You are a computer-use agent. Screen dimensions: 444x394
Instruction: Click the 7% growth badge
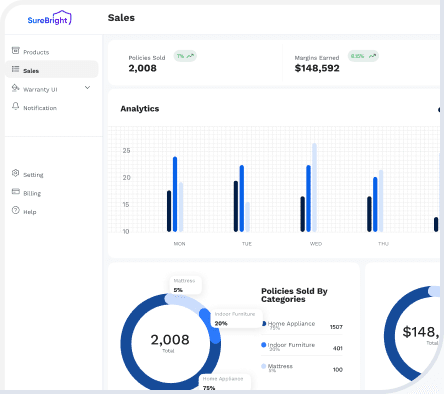tap(185, 56)
